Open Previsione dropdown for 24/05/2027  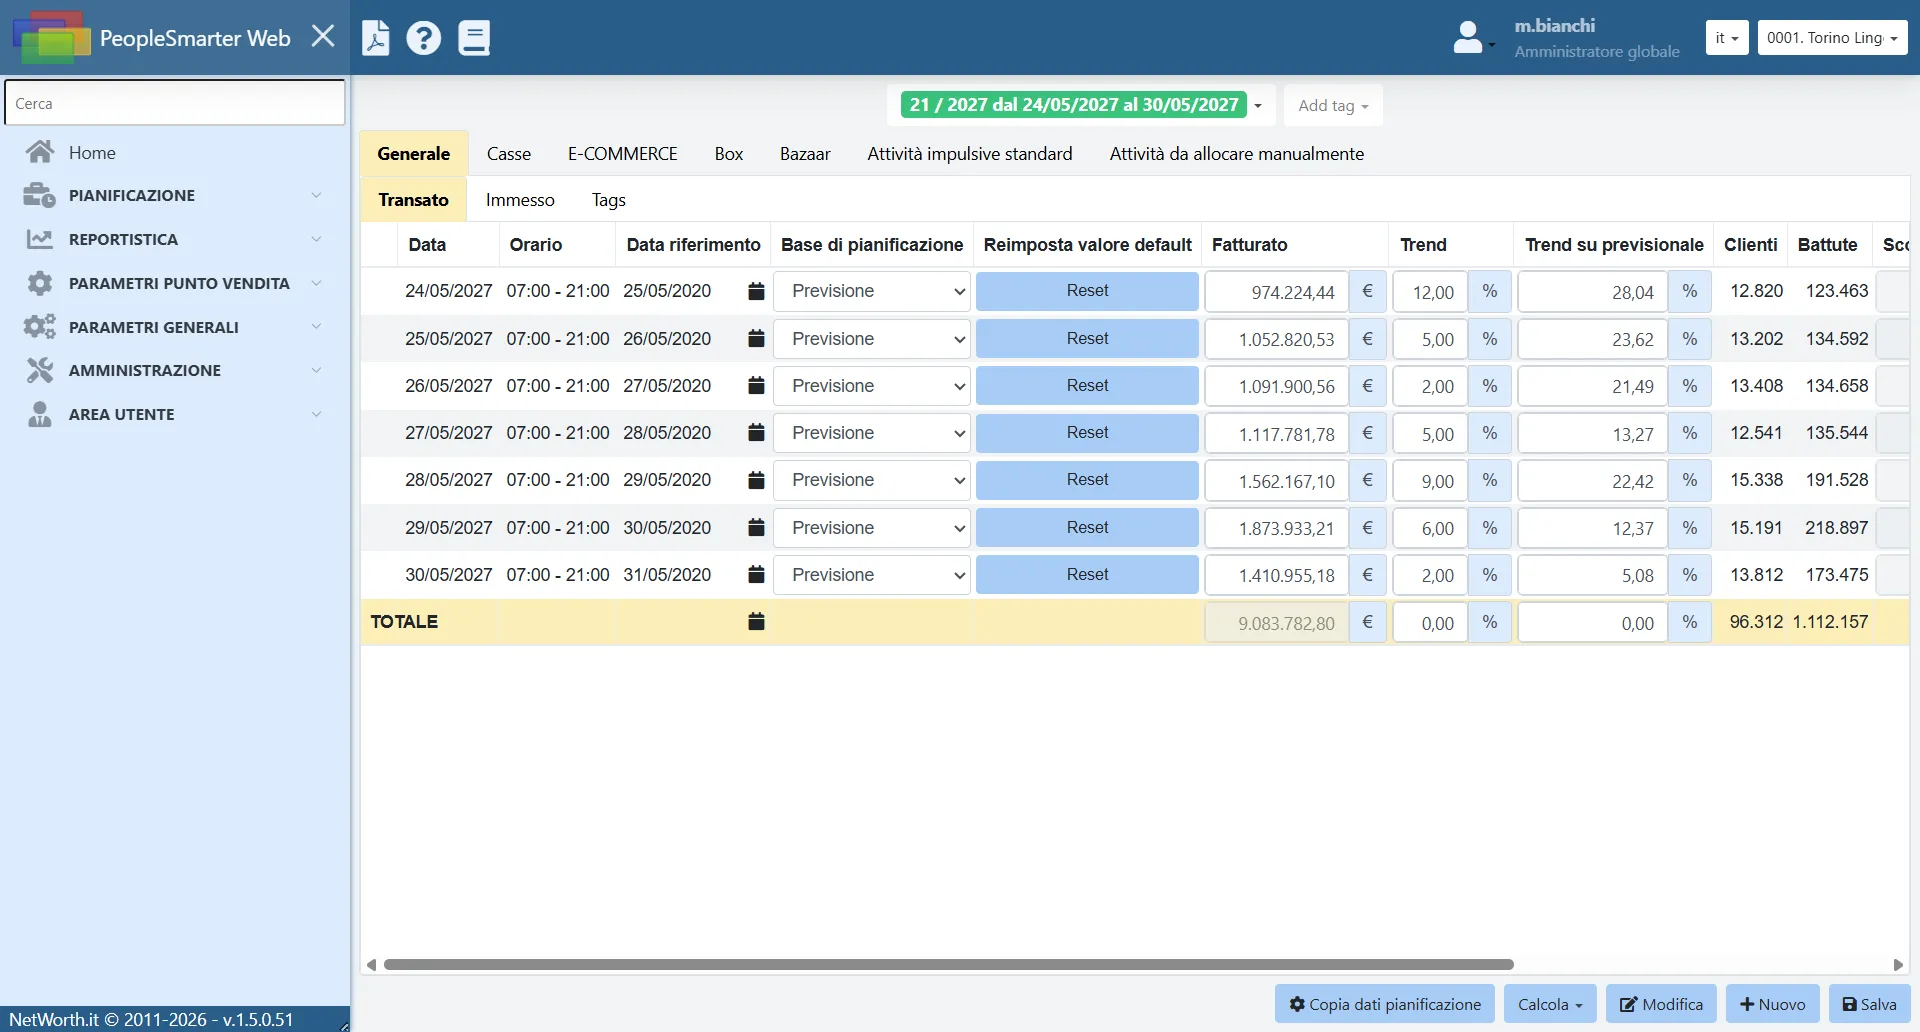872,291
